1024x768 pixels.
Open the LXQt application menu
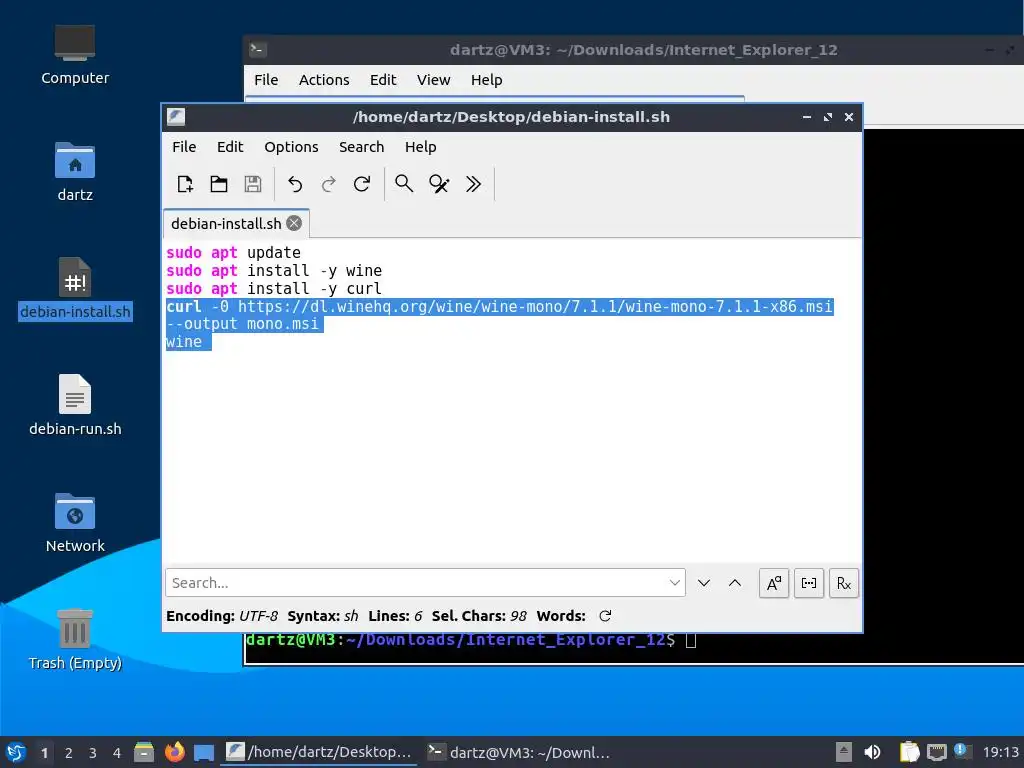(16, 752)
